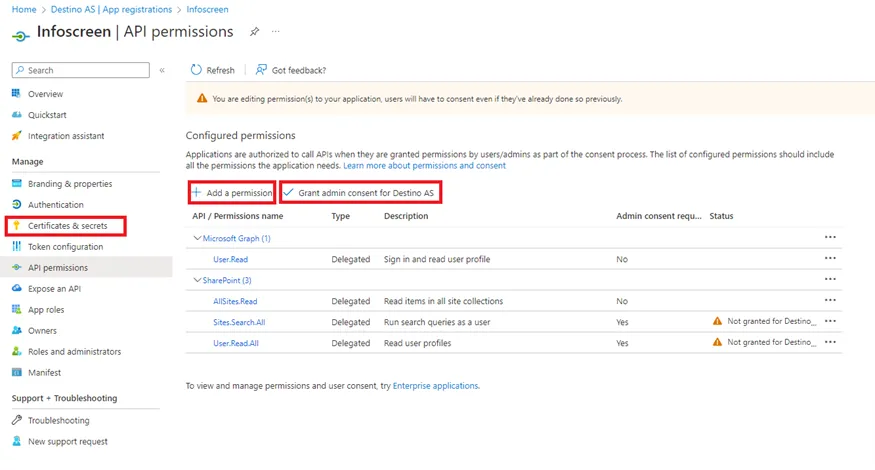Open the User.Read.All permission link
This screenshot has width=875, height=470.
coord(235,343)
